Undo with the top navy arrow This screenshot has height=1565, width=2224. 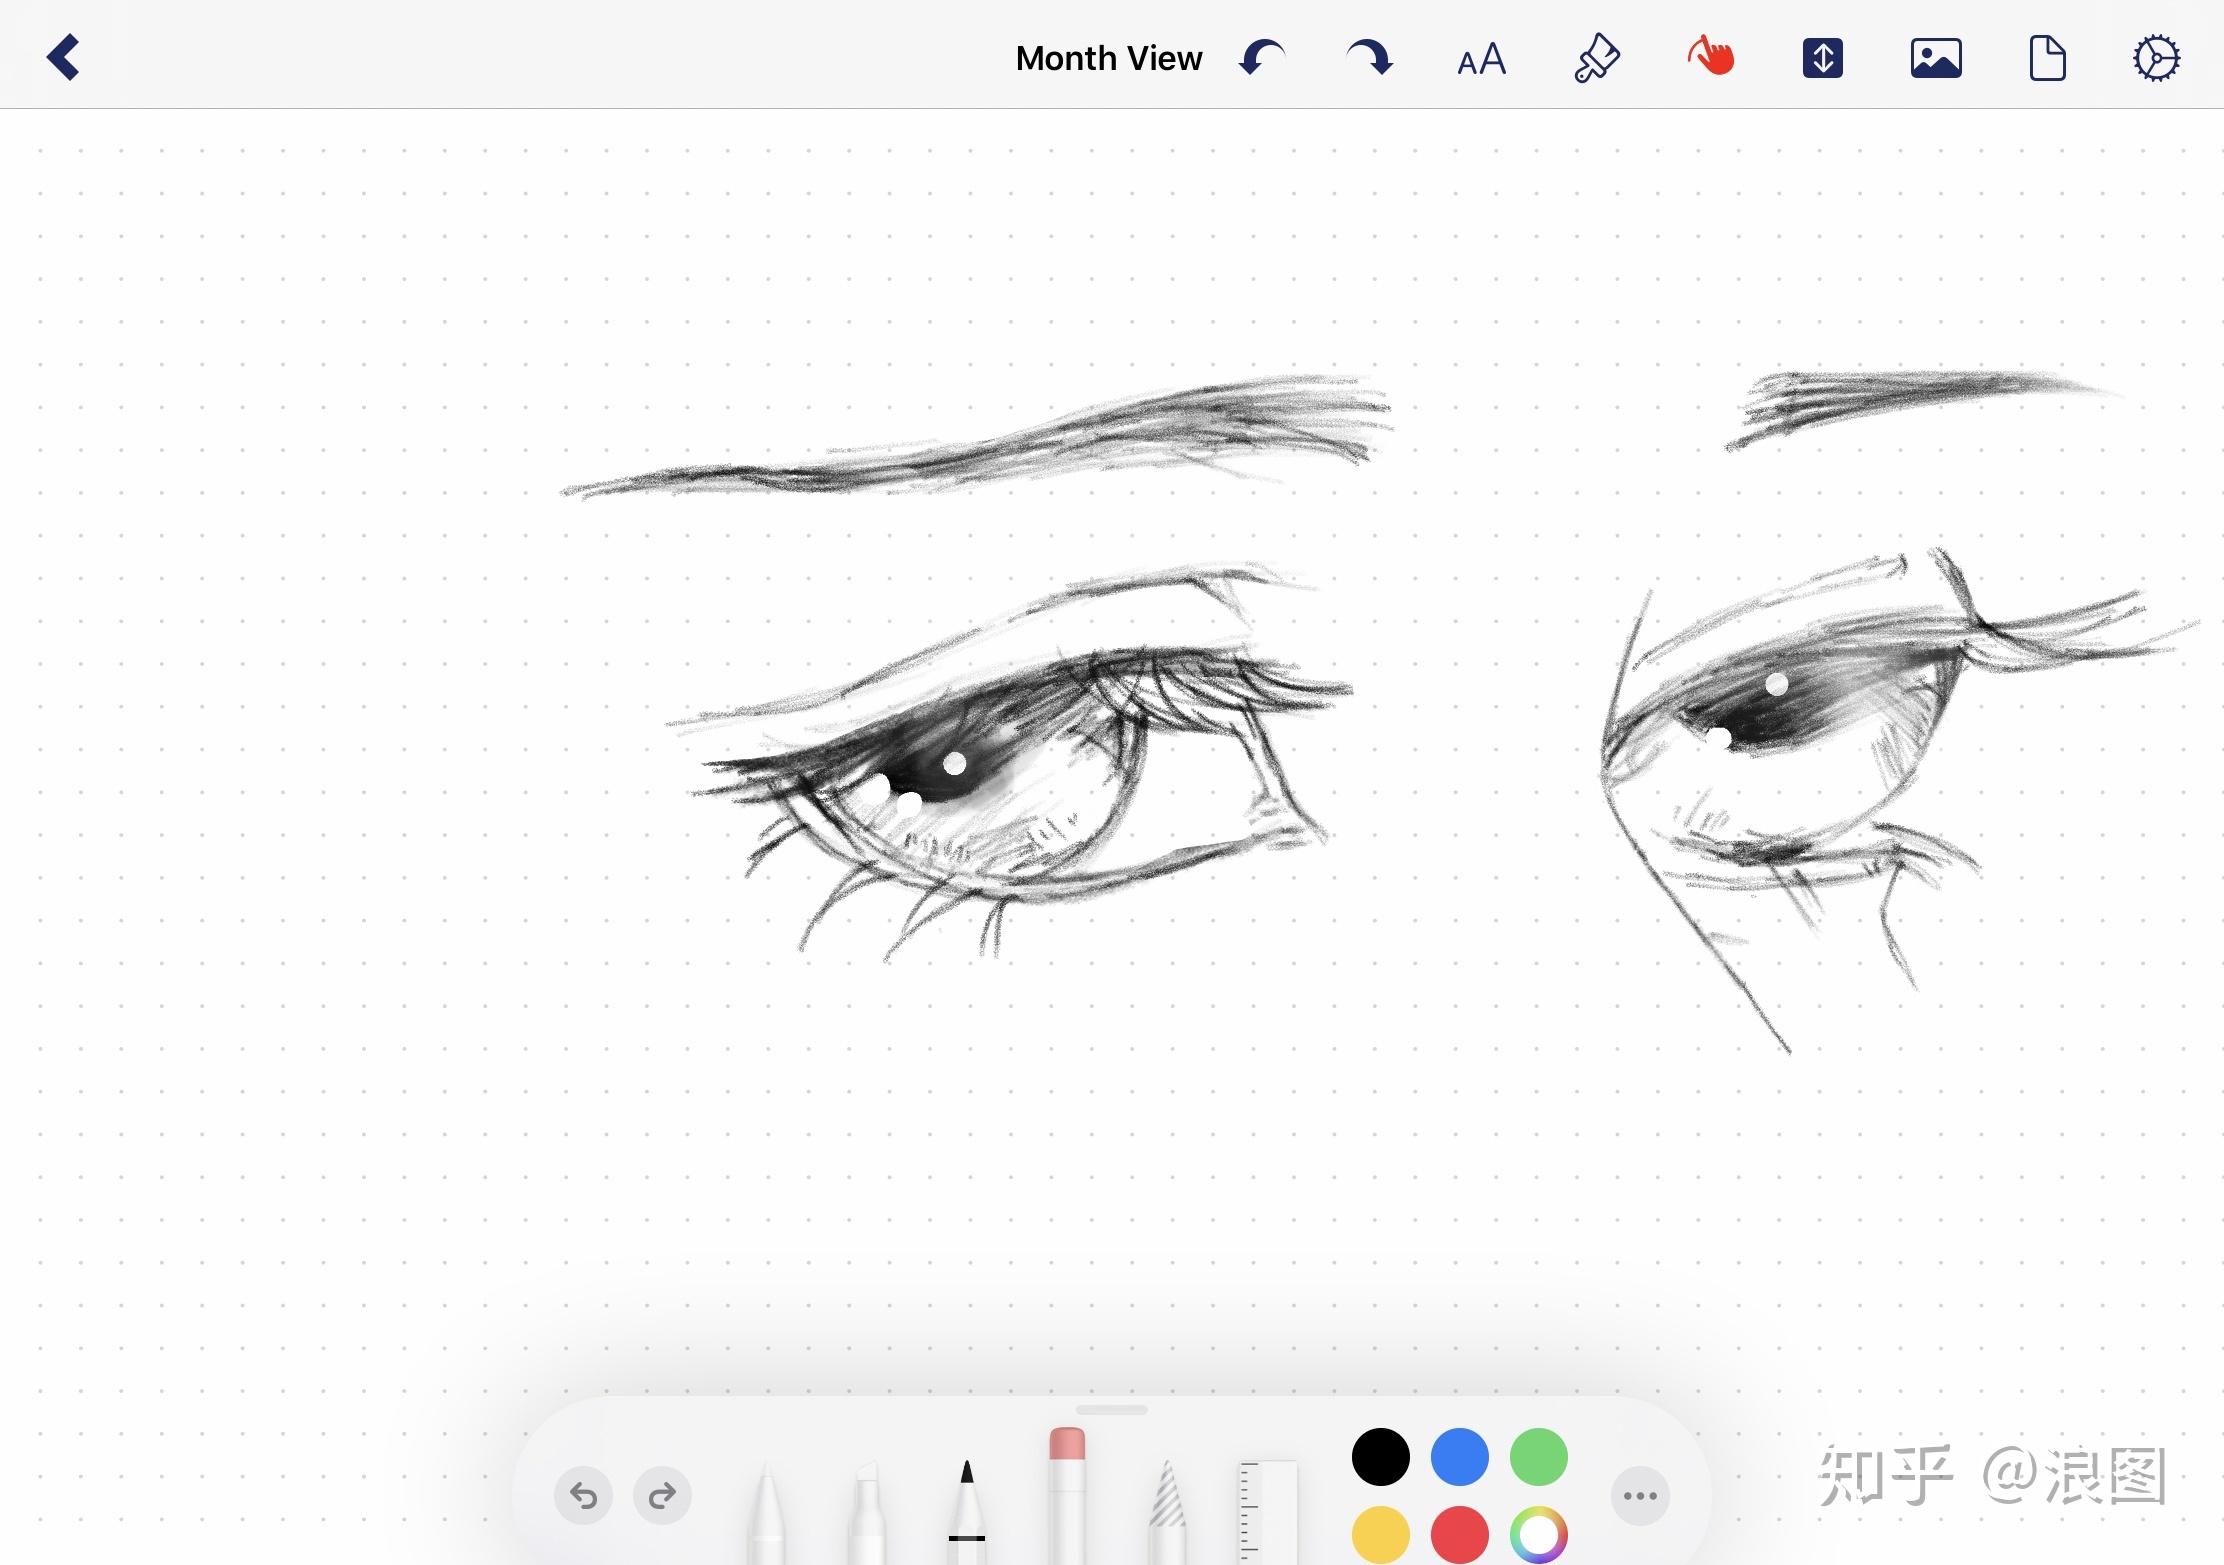point(1262,58)
